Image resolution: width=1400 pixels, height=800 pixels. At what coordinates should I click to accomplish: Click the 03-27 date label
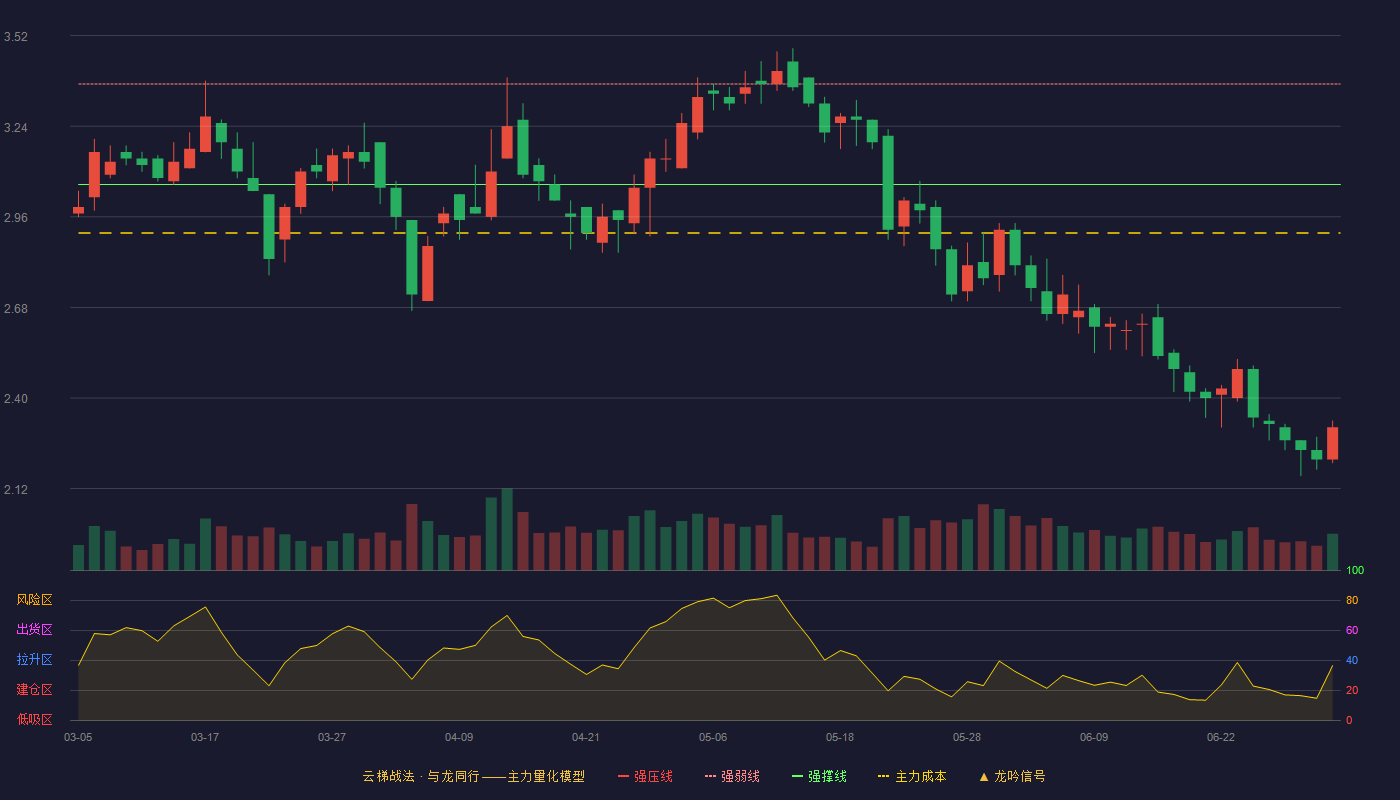coord(332,737)
